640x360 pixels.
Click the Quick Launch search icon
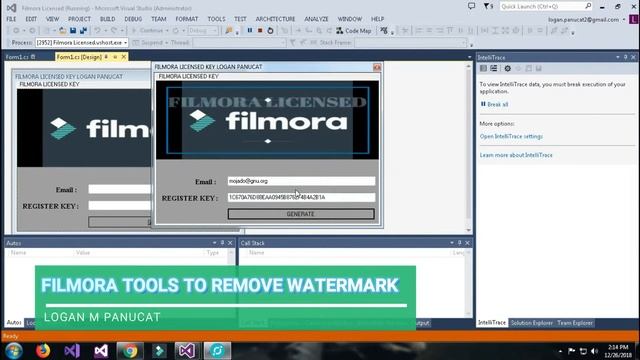click(x=588, y=6)
